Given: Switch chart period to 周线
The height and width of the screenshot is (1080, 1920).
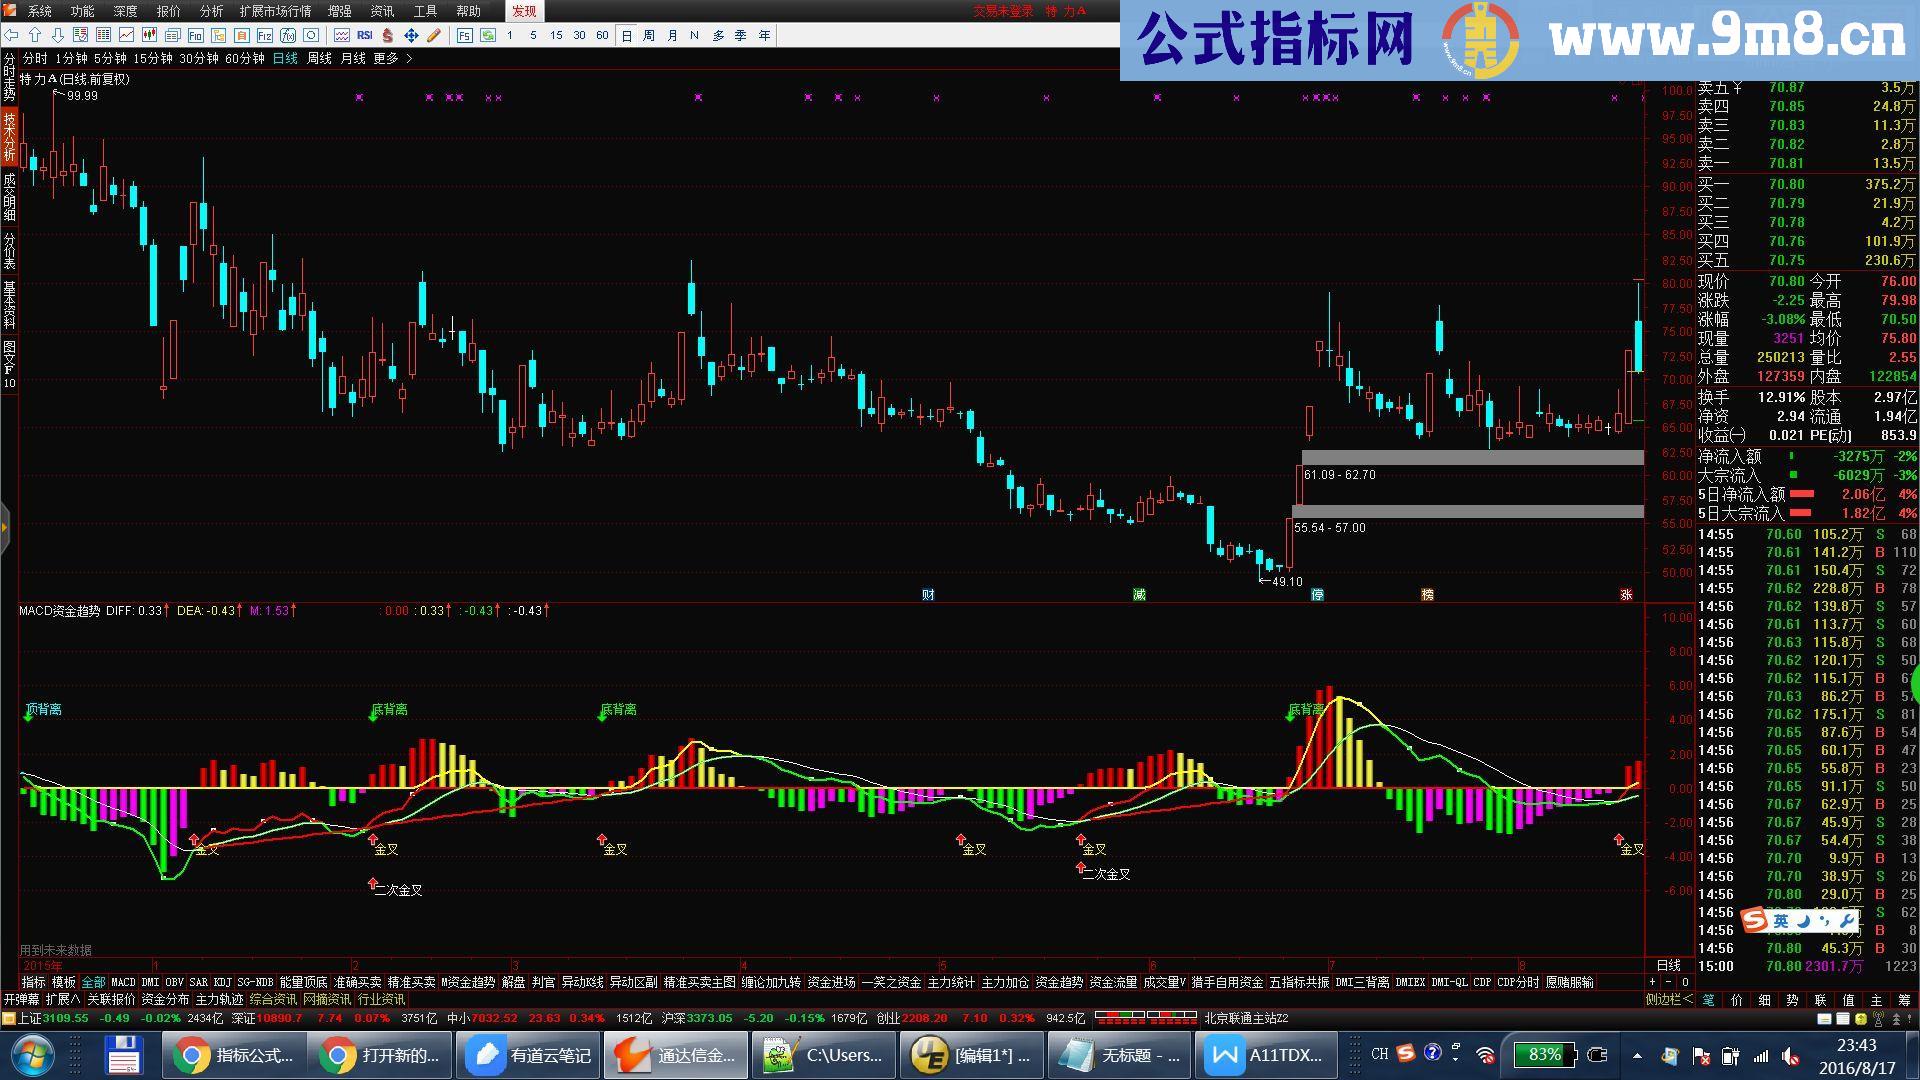Looking at the screenshot, I should [317, 58].
